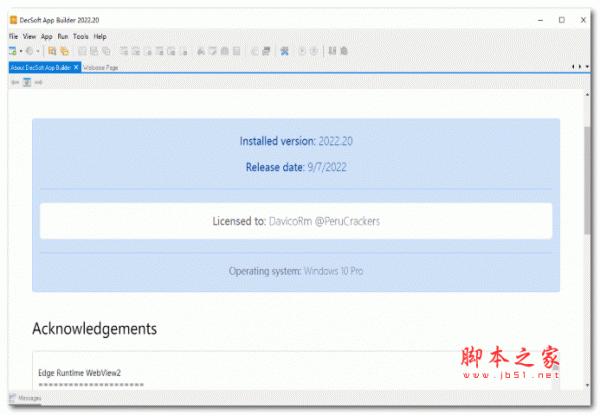
Task: Click the bug debug toolbar icon
Action: 344,51
